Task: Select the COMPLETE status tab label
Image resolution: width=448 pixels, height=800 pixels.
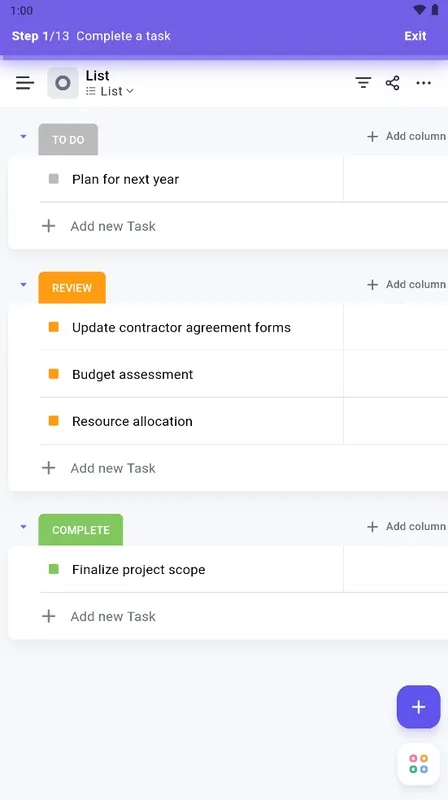Action: pyautogui.click(x=81, y=530)
